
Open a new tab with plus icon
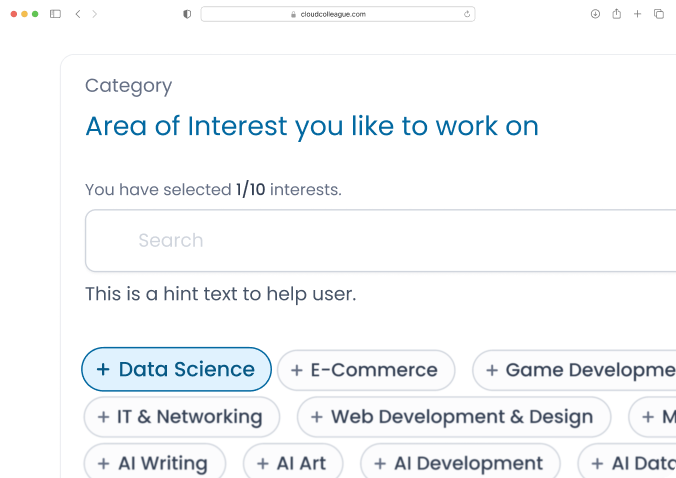pos(637,14)
